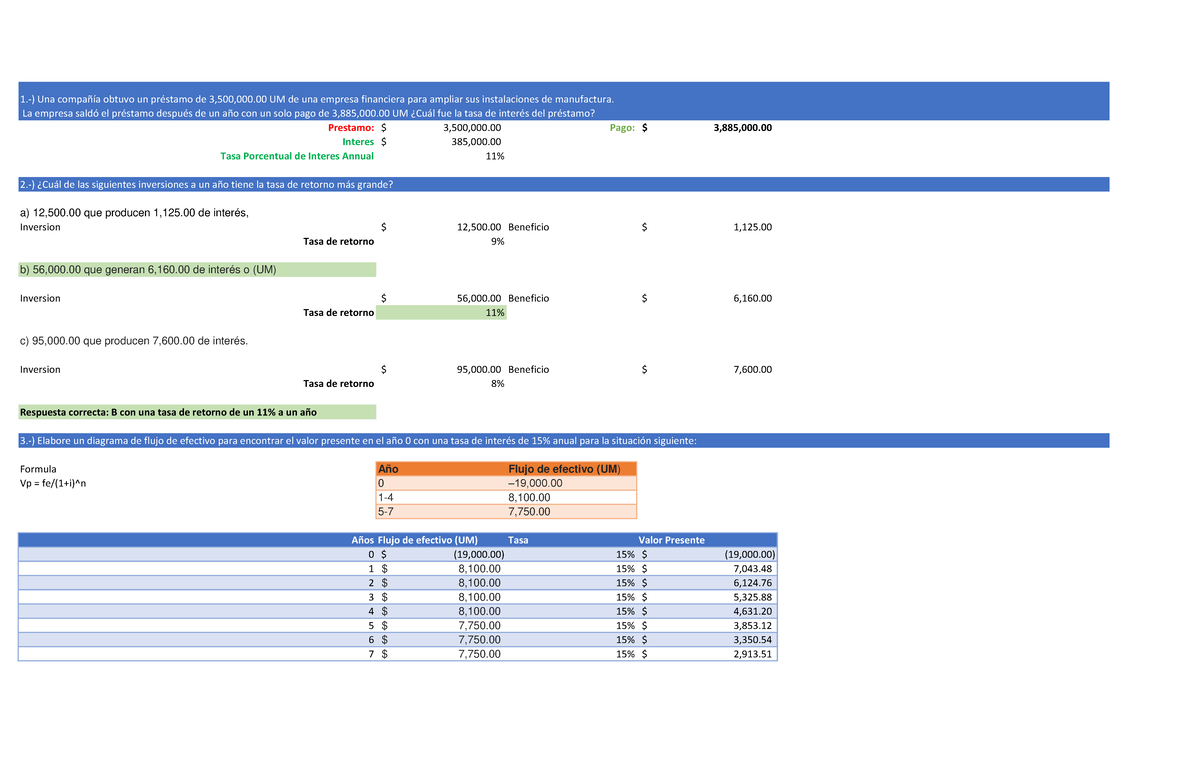Select the green-highlighted 11% return rate
The width and height of the screenshot is (1200, 776).
[442, 312]
